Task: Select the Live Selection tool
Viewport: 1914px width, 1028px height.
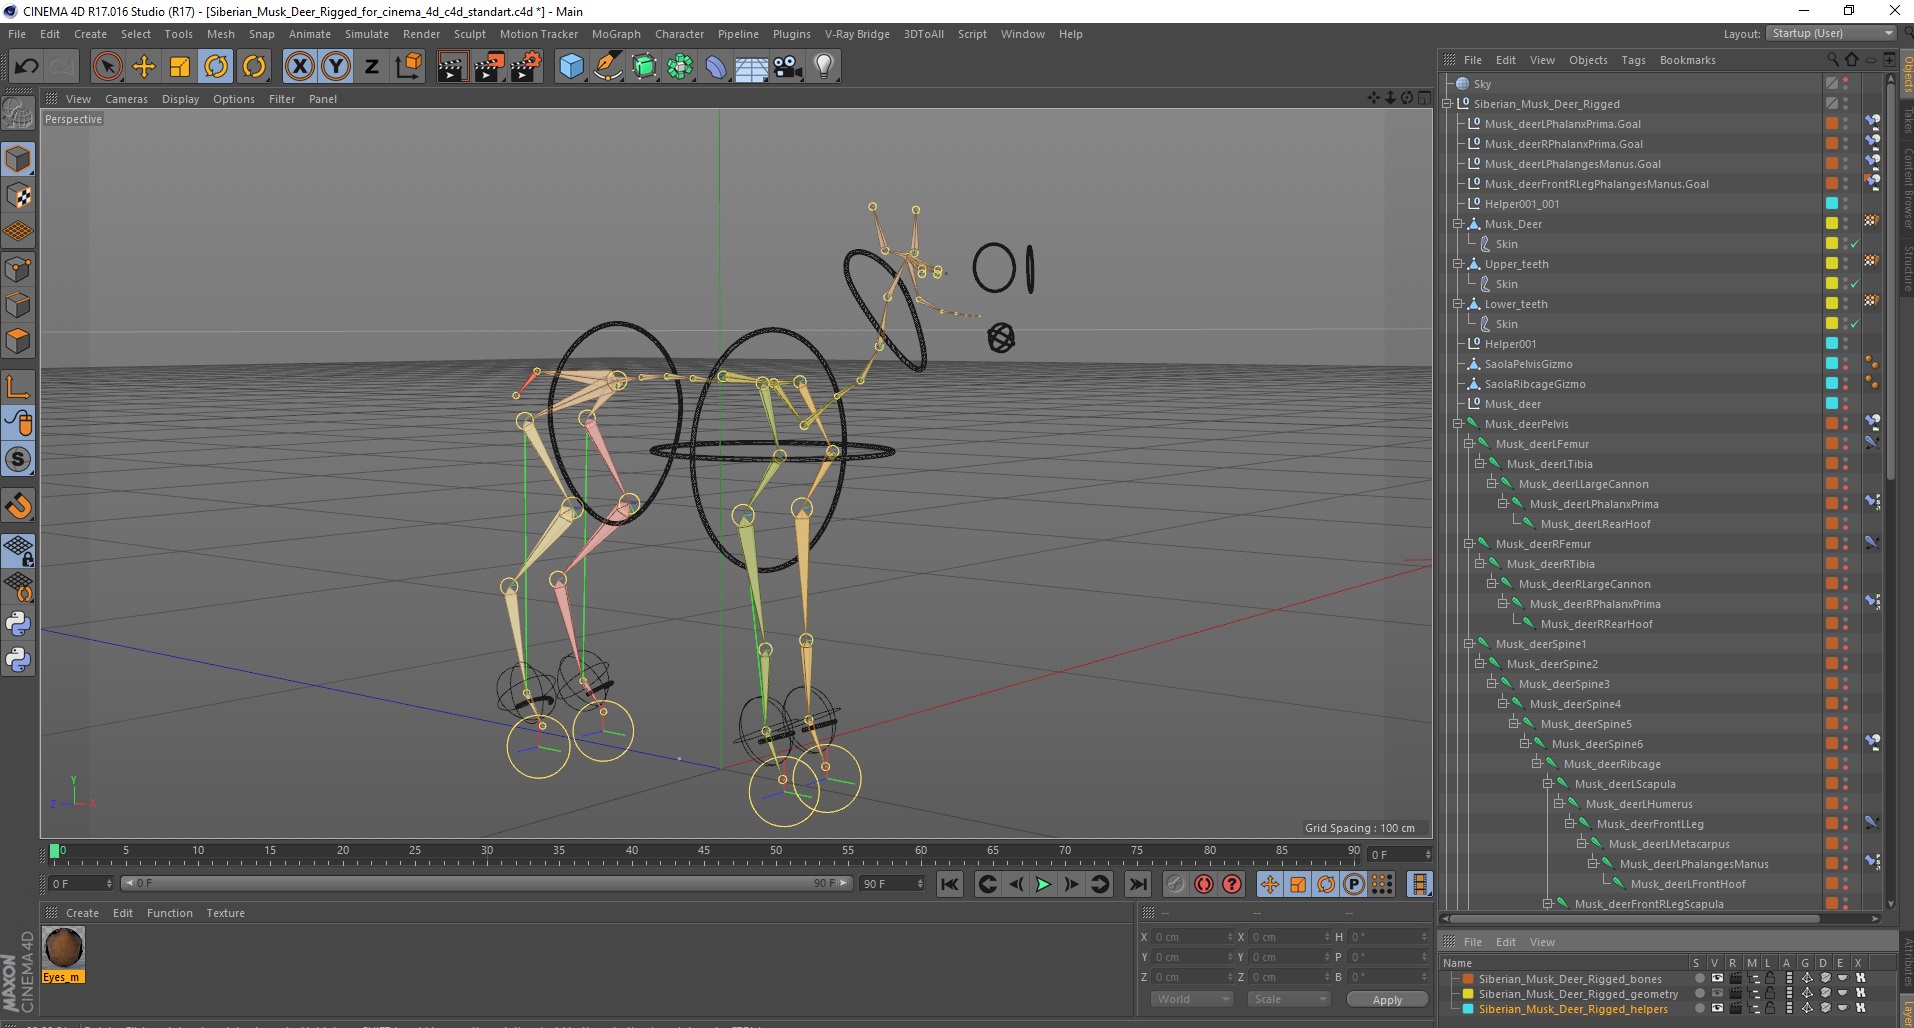Action: click(107, 66)
